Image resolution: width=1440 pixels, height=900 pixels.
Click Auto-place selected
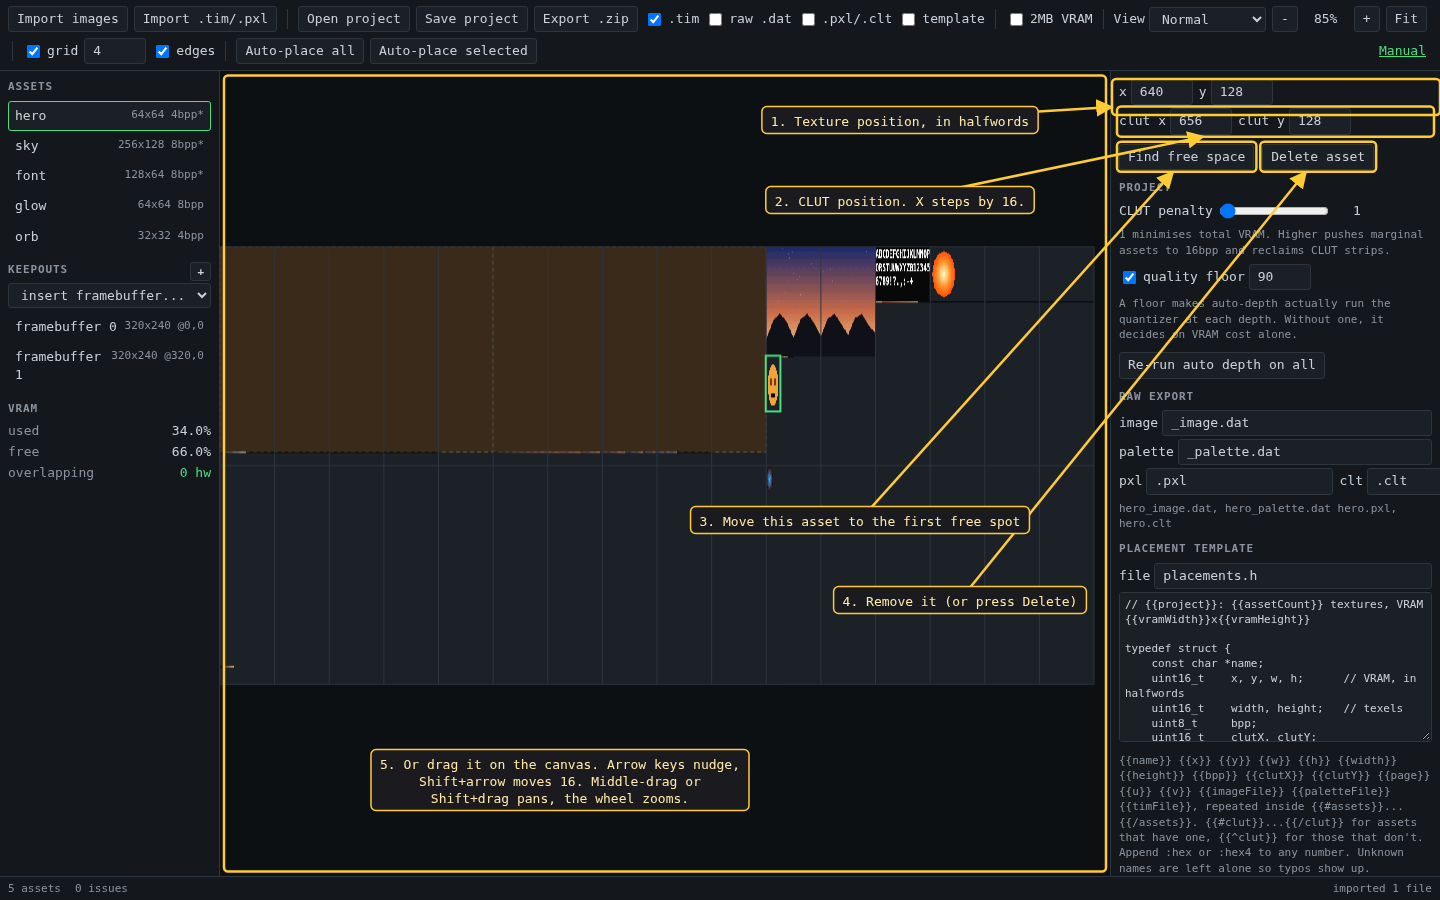pyautogui.click(x=453, y=51)
